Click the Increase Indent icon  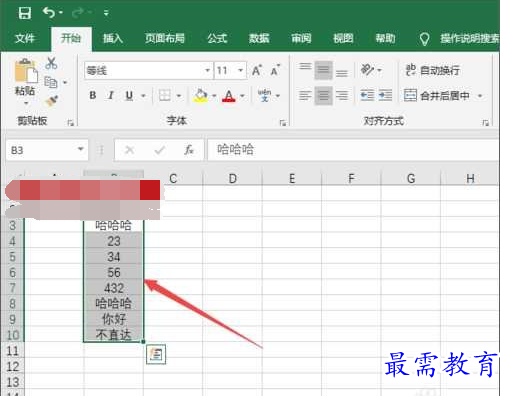tap(385, 96)
